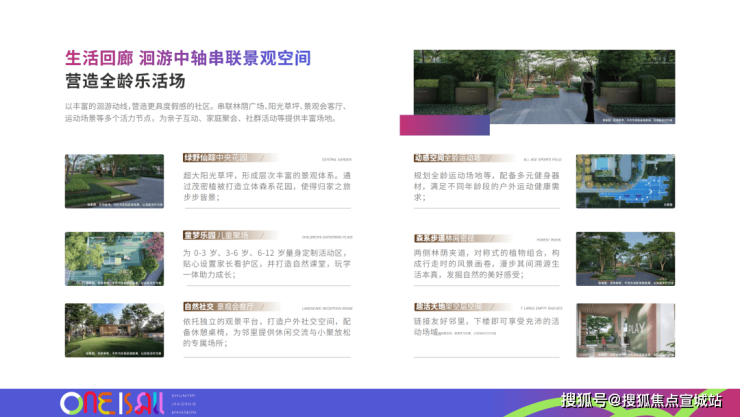The image size is (740, 417).
Task: Click the 趣活天地 架空层泛会所 label tag
Action: (x=450, y=307)
